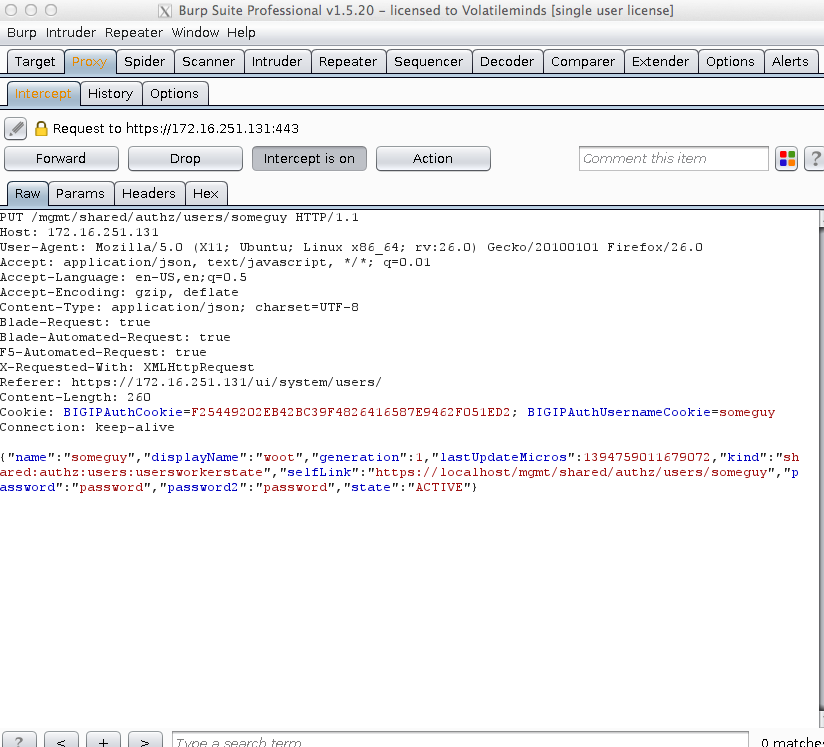Select the Intercept sub-tab

(x=43, y=94)
